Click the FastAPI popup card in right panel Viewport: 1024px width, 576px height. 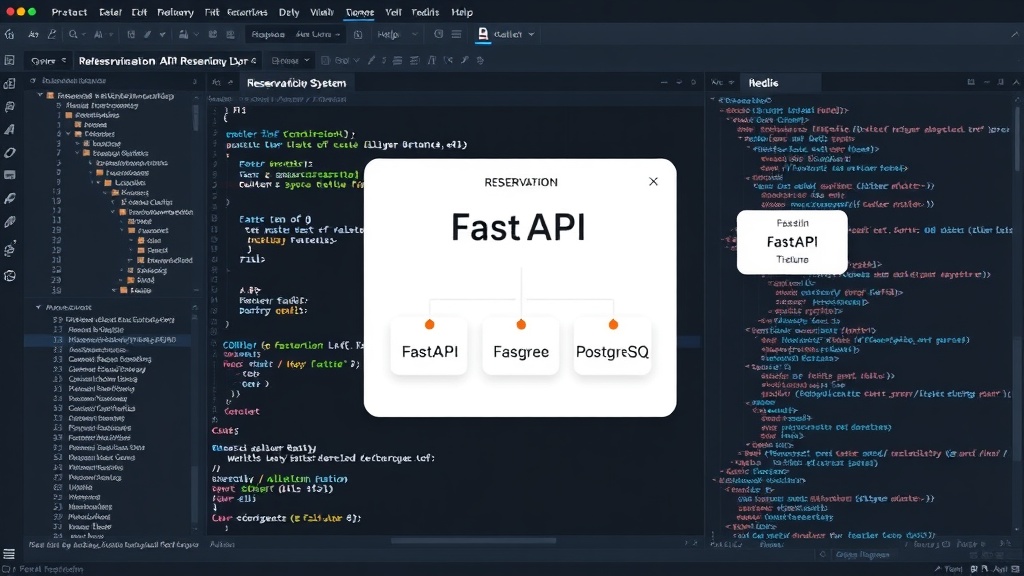(x=792, y=242)
